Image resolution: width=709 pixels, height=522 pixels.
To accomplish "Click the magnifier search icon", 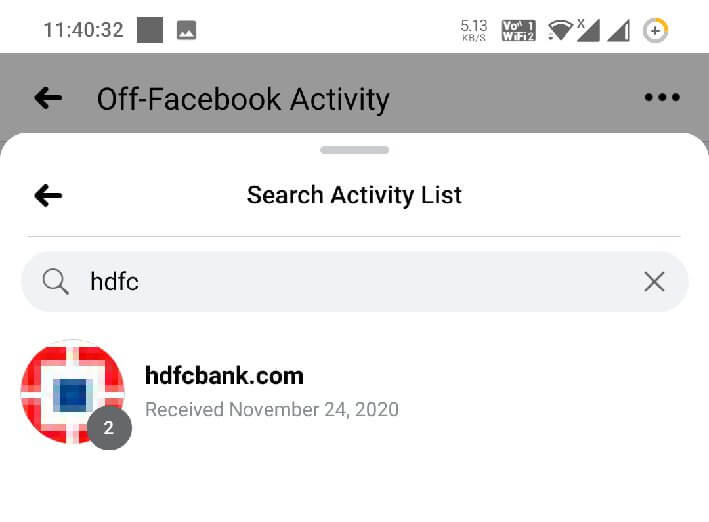I will [55, 282].
